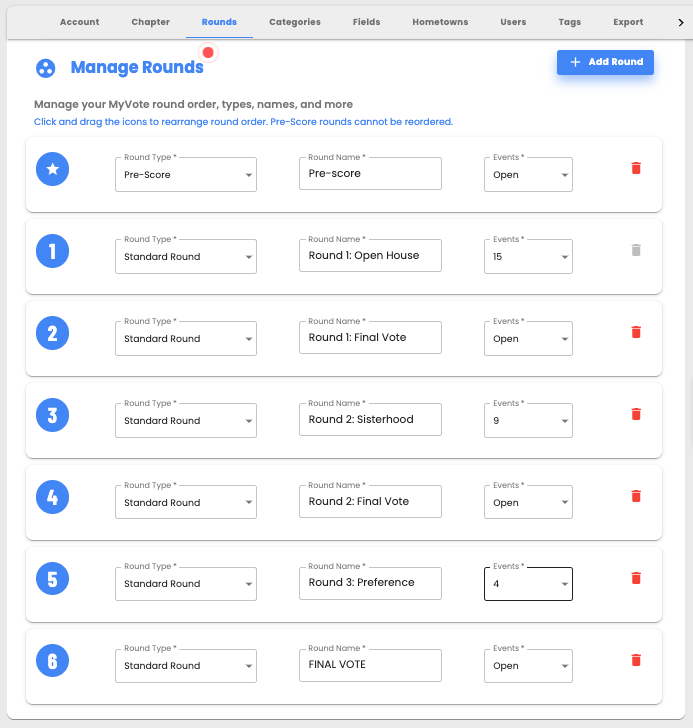Click the round number 3 drag icon
This screenshot has width=693, height=728.
(52, 415)
